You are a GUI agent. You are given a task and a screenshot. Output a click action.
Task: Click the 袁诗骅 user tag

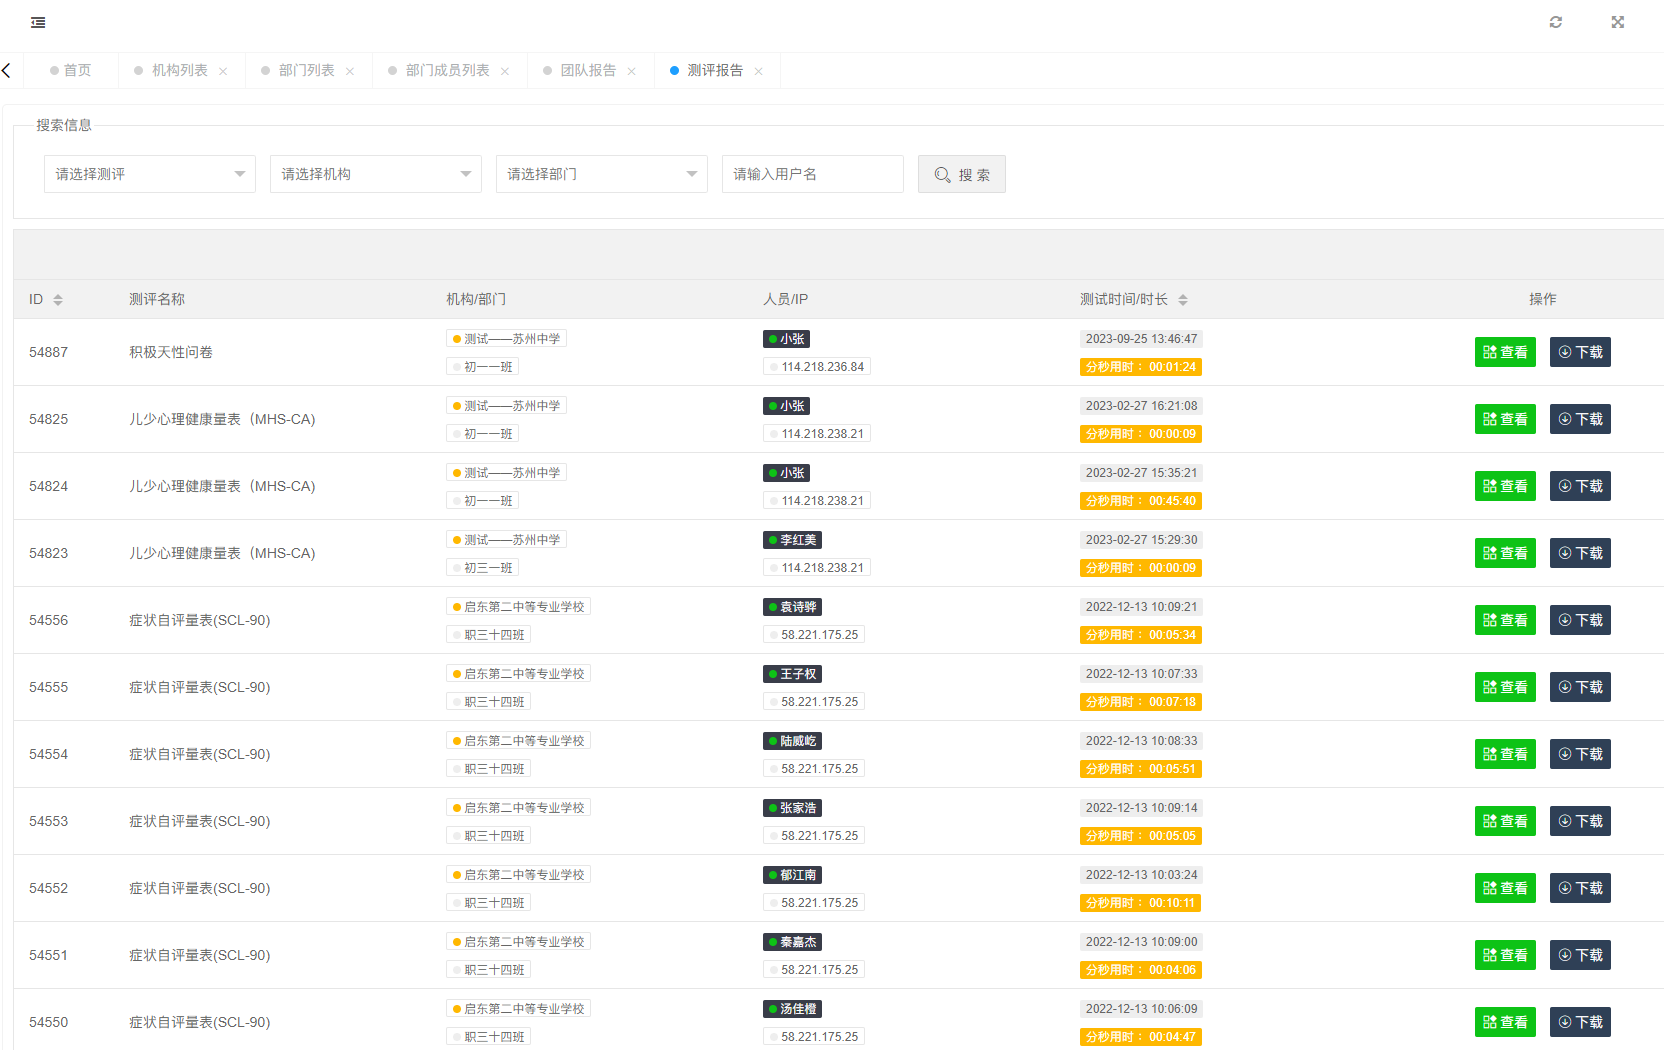tap(792, 607)
